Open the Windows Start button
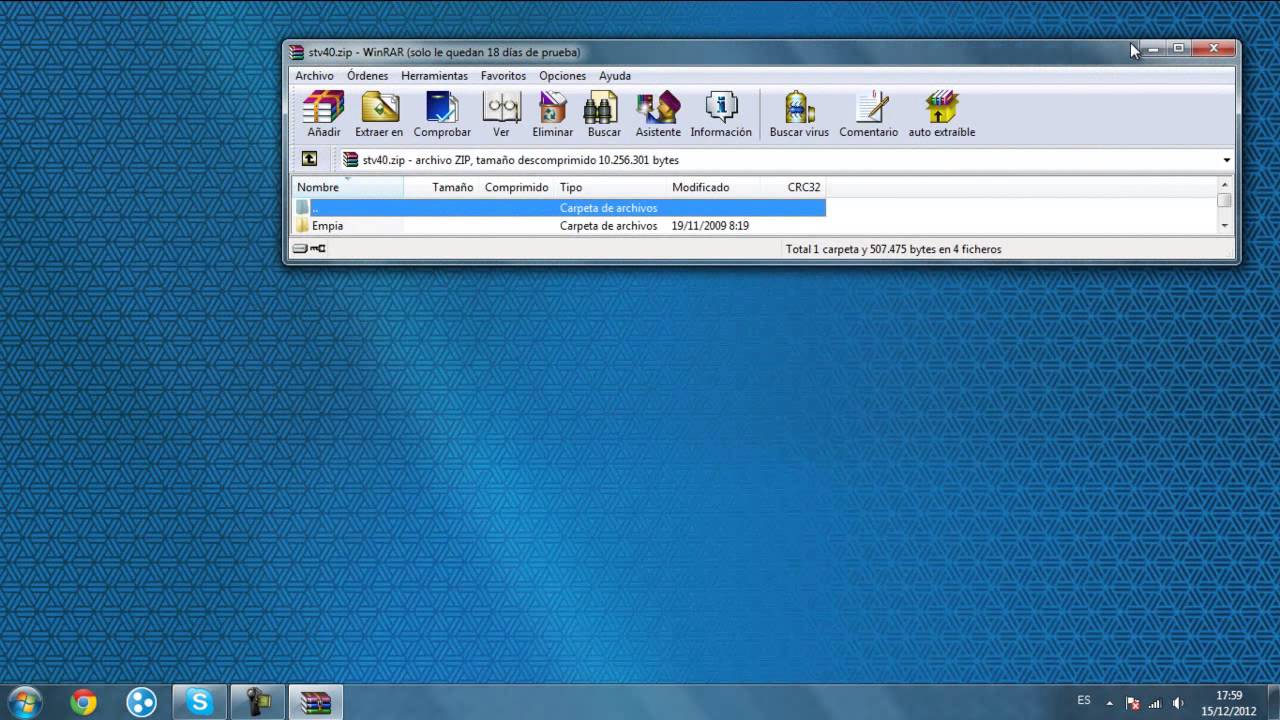 pos(24,702)
